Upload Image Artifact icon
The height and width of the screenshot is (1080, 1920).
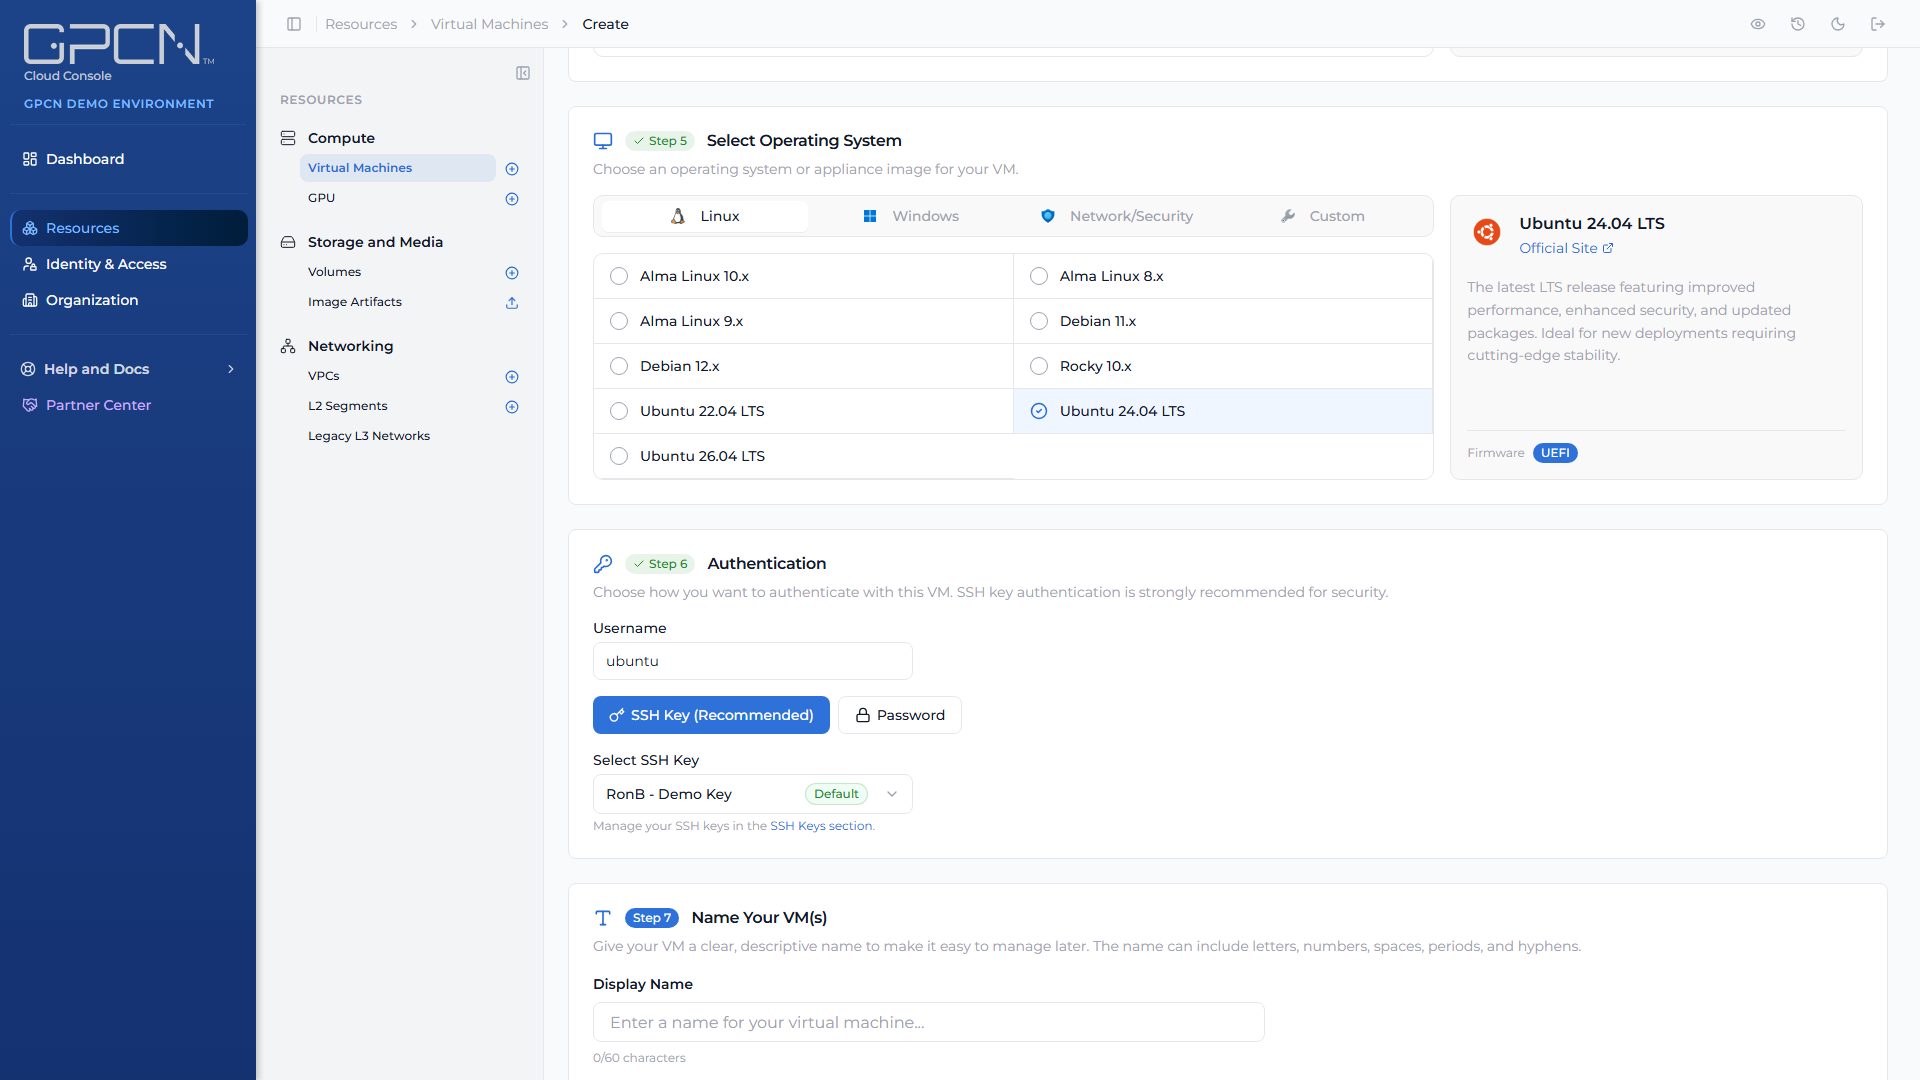[x=512, y=303]
